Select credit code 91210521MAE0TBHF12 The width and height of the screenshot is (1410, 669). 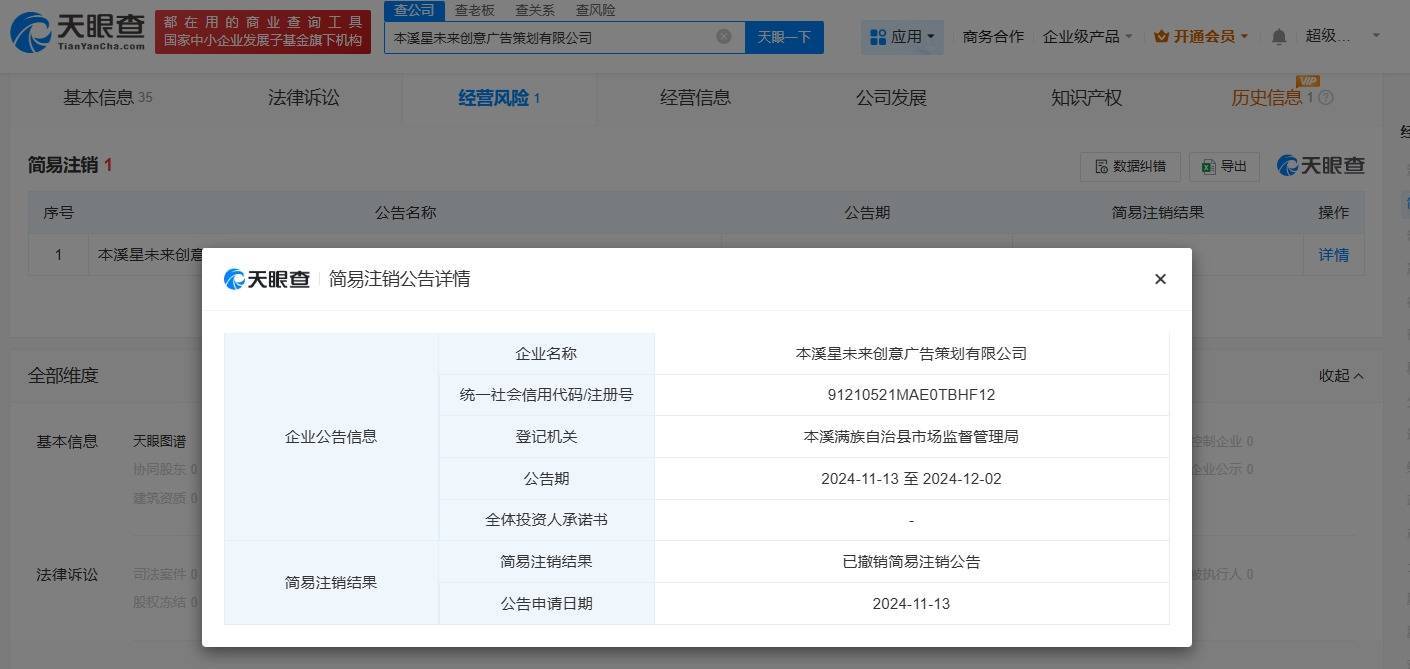(911, 395)
